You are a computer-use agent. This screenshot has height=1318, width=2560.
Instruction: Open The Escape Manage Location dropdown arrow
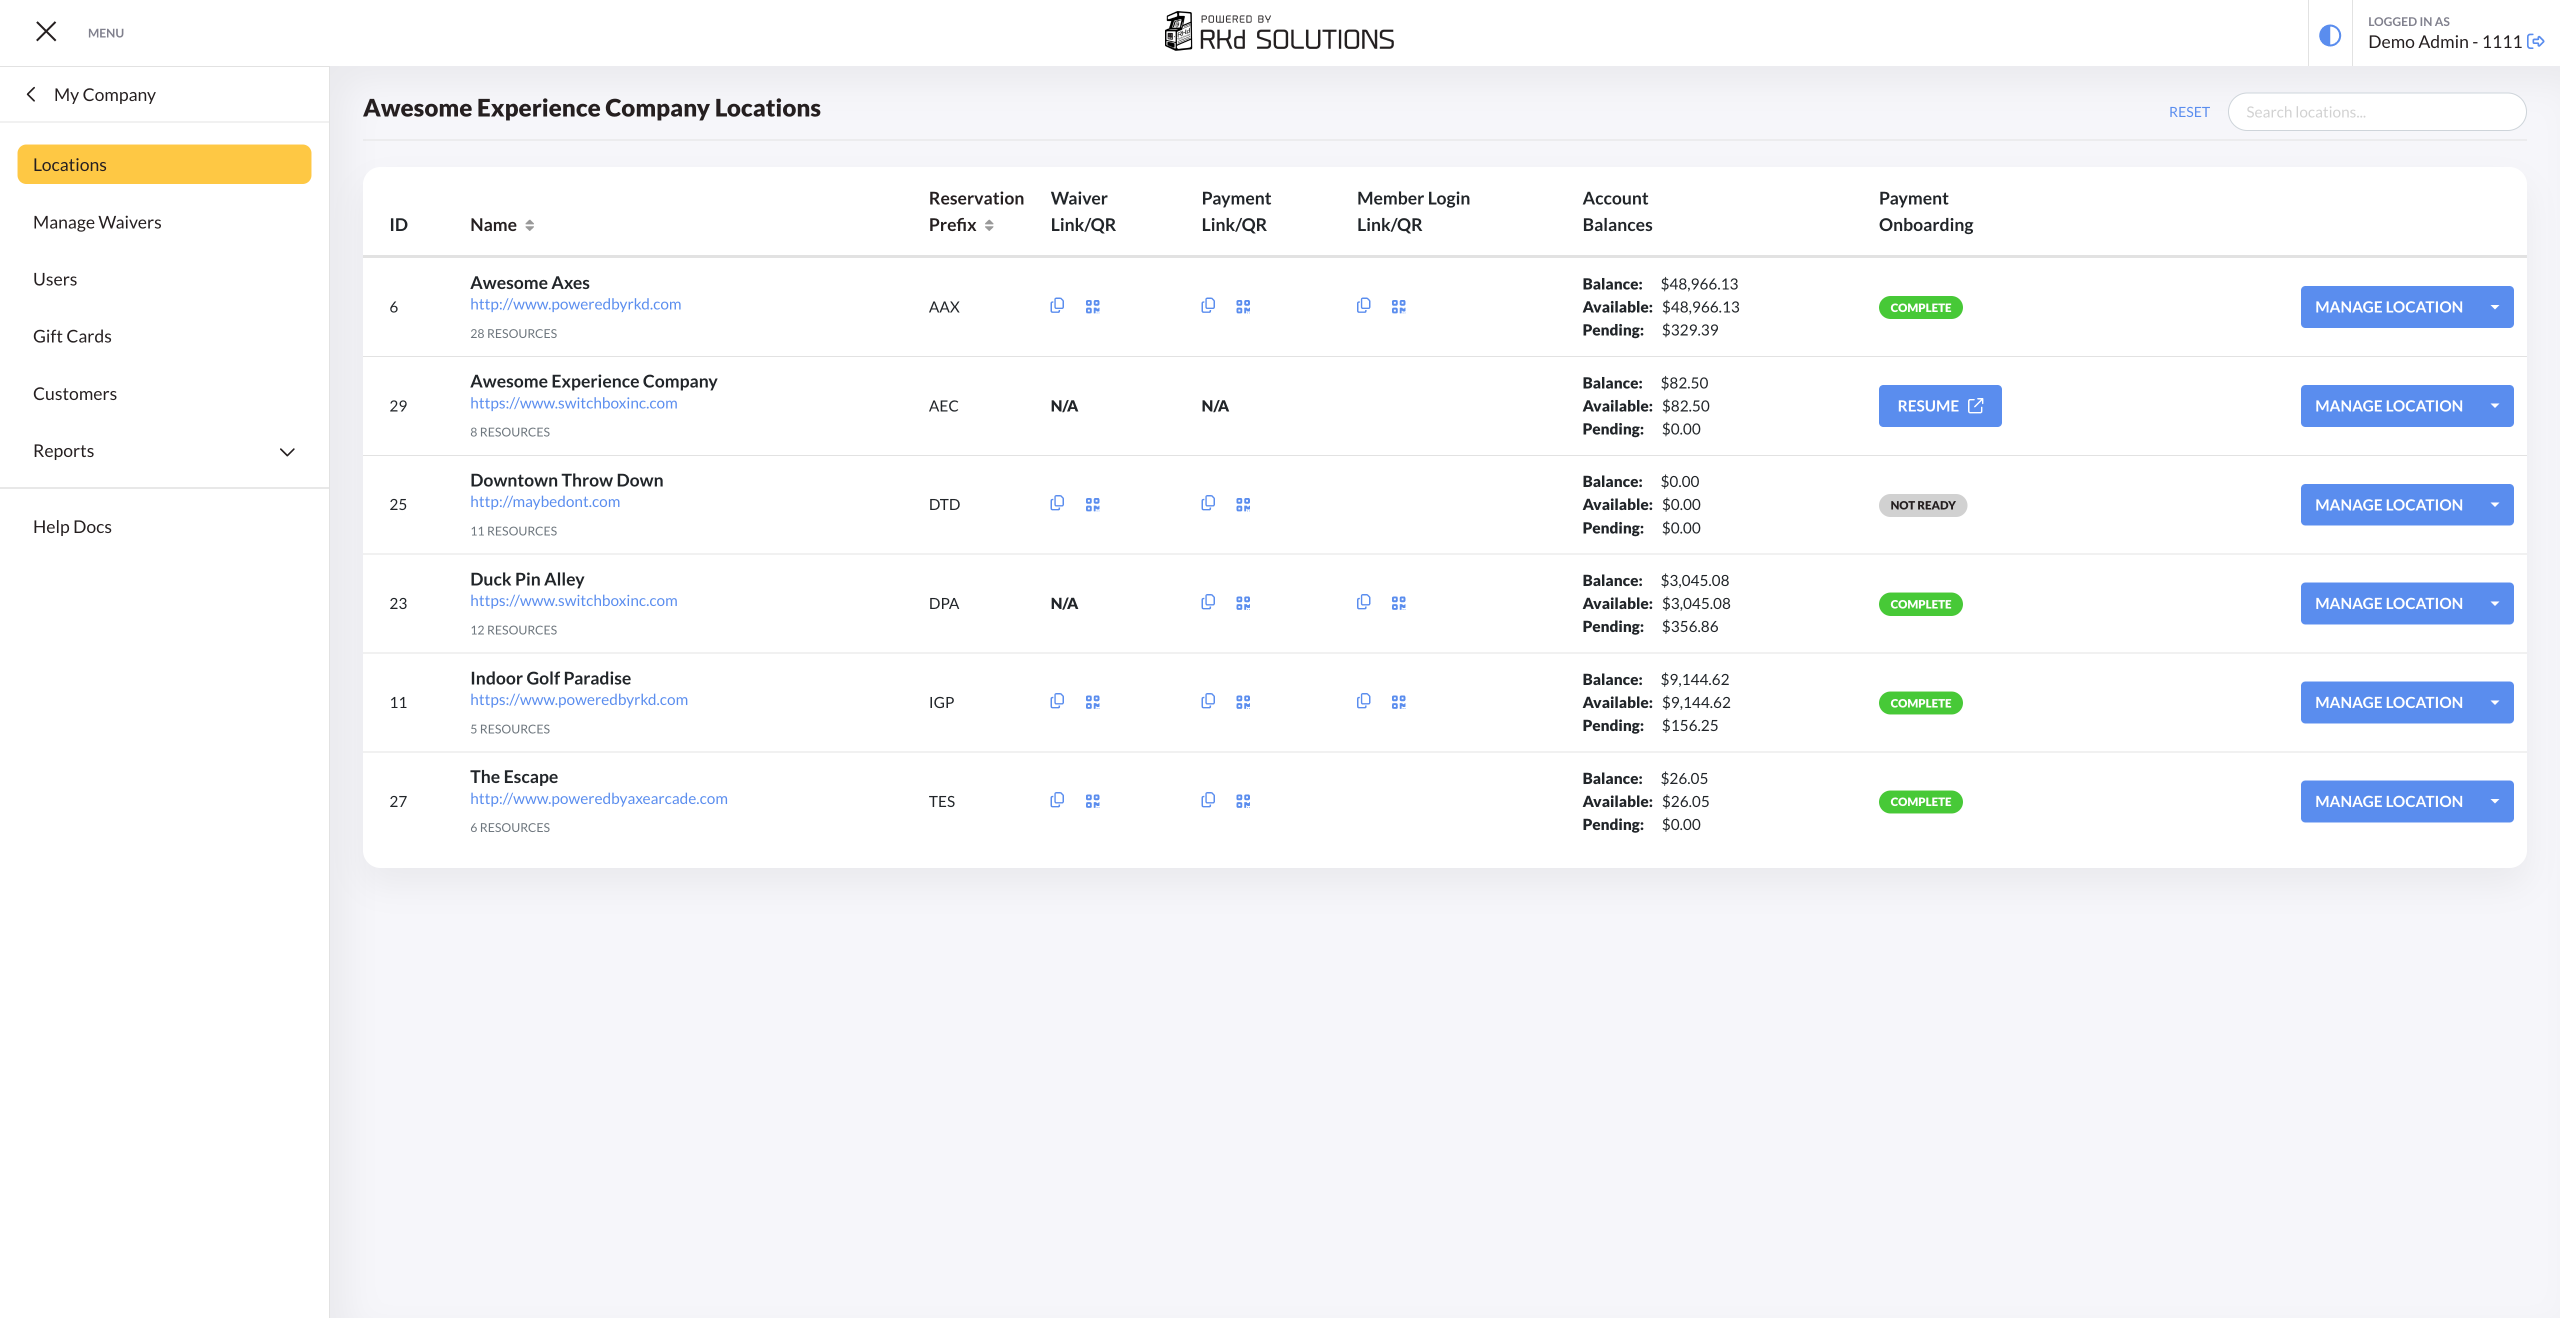pyautogui.click(x=2494, y=801)
